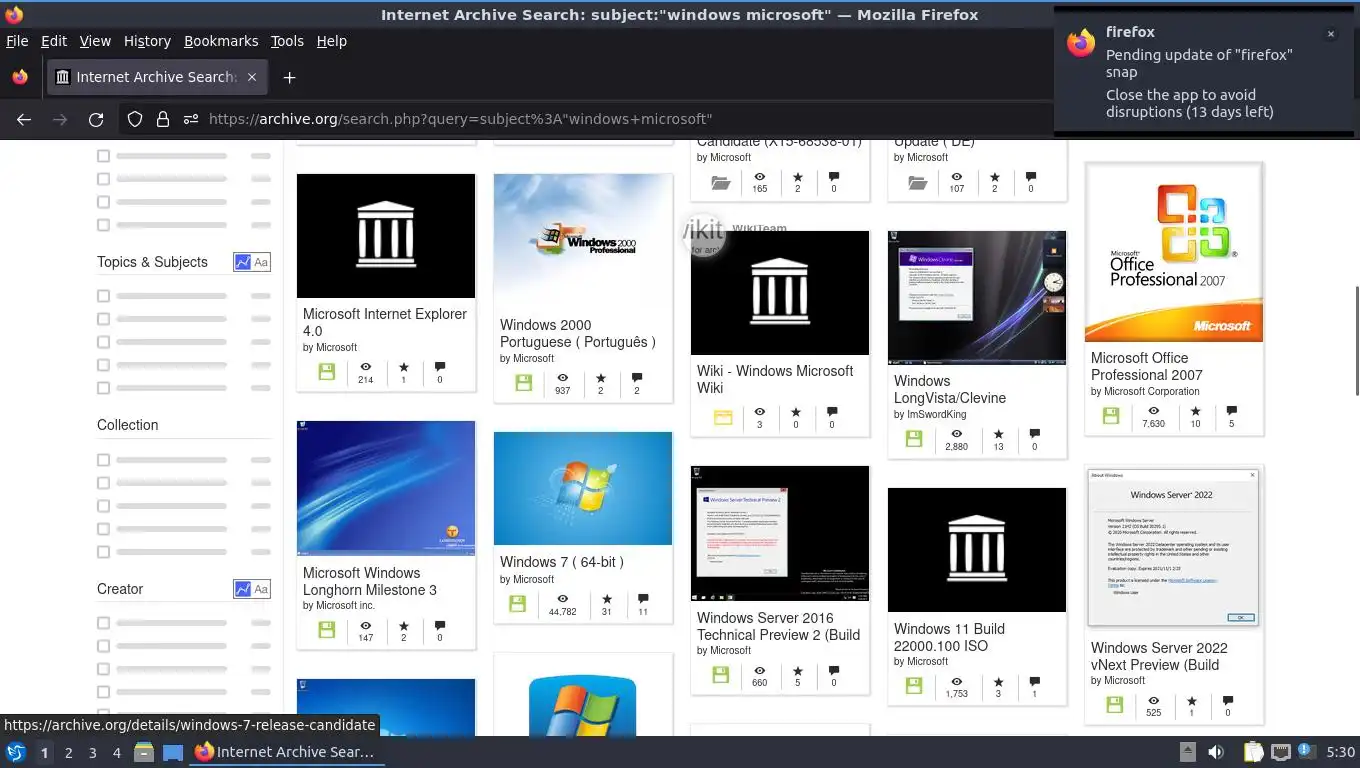This screenshot has height=768, width=1360.
Task: Open the taskbar application menu icon
Action: pyautogui.click(x=15, y=752)
